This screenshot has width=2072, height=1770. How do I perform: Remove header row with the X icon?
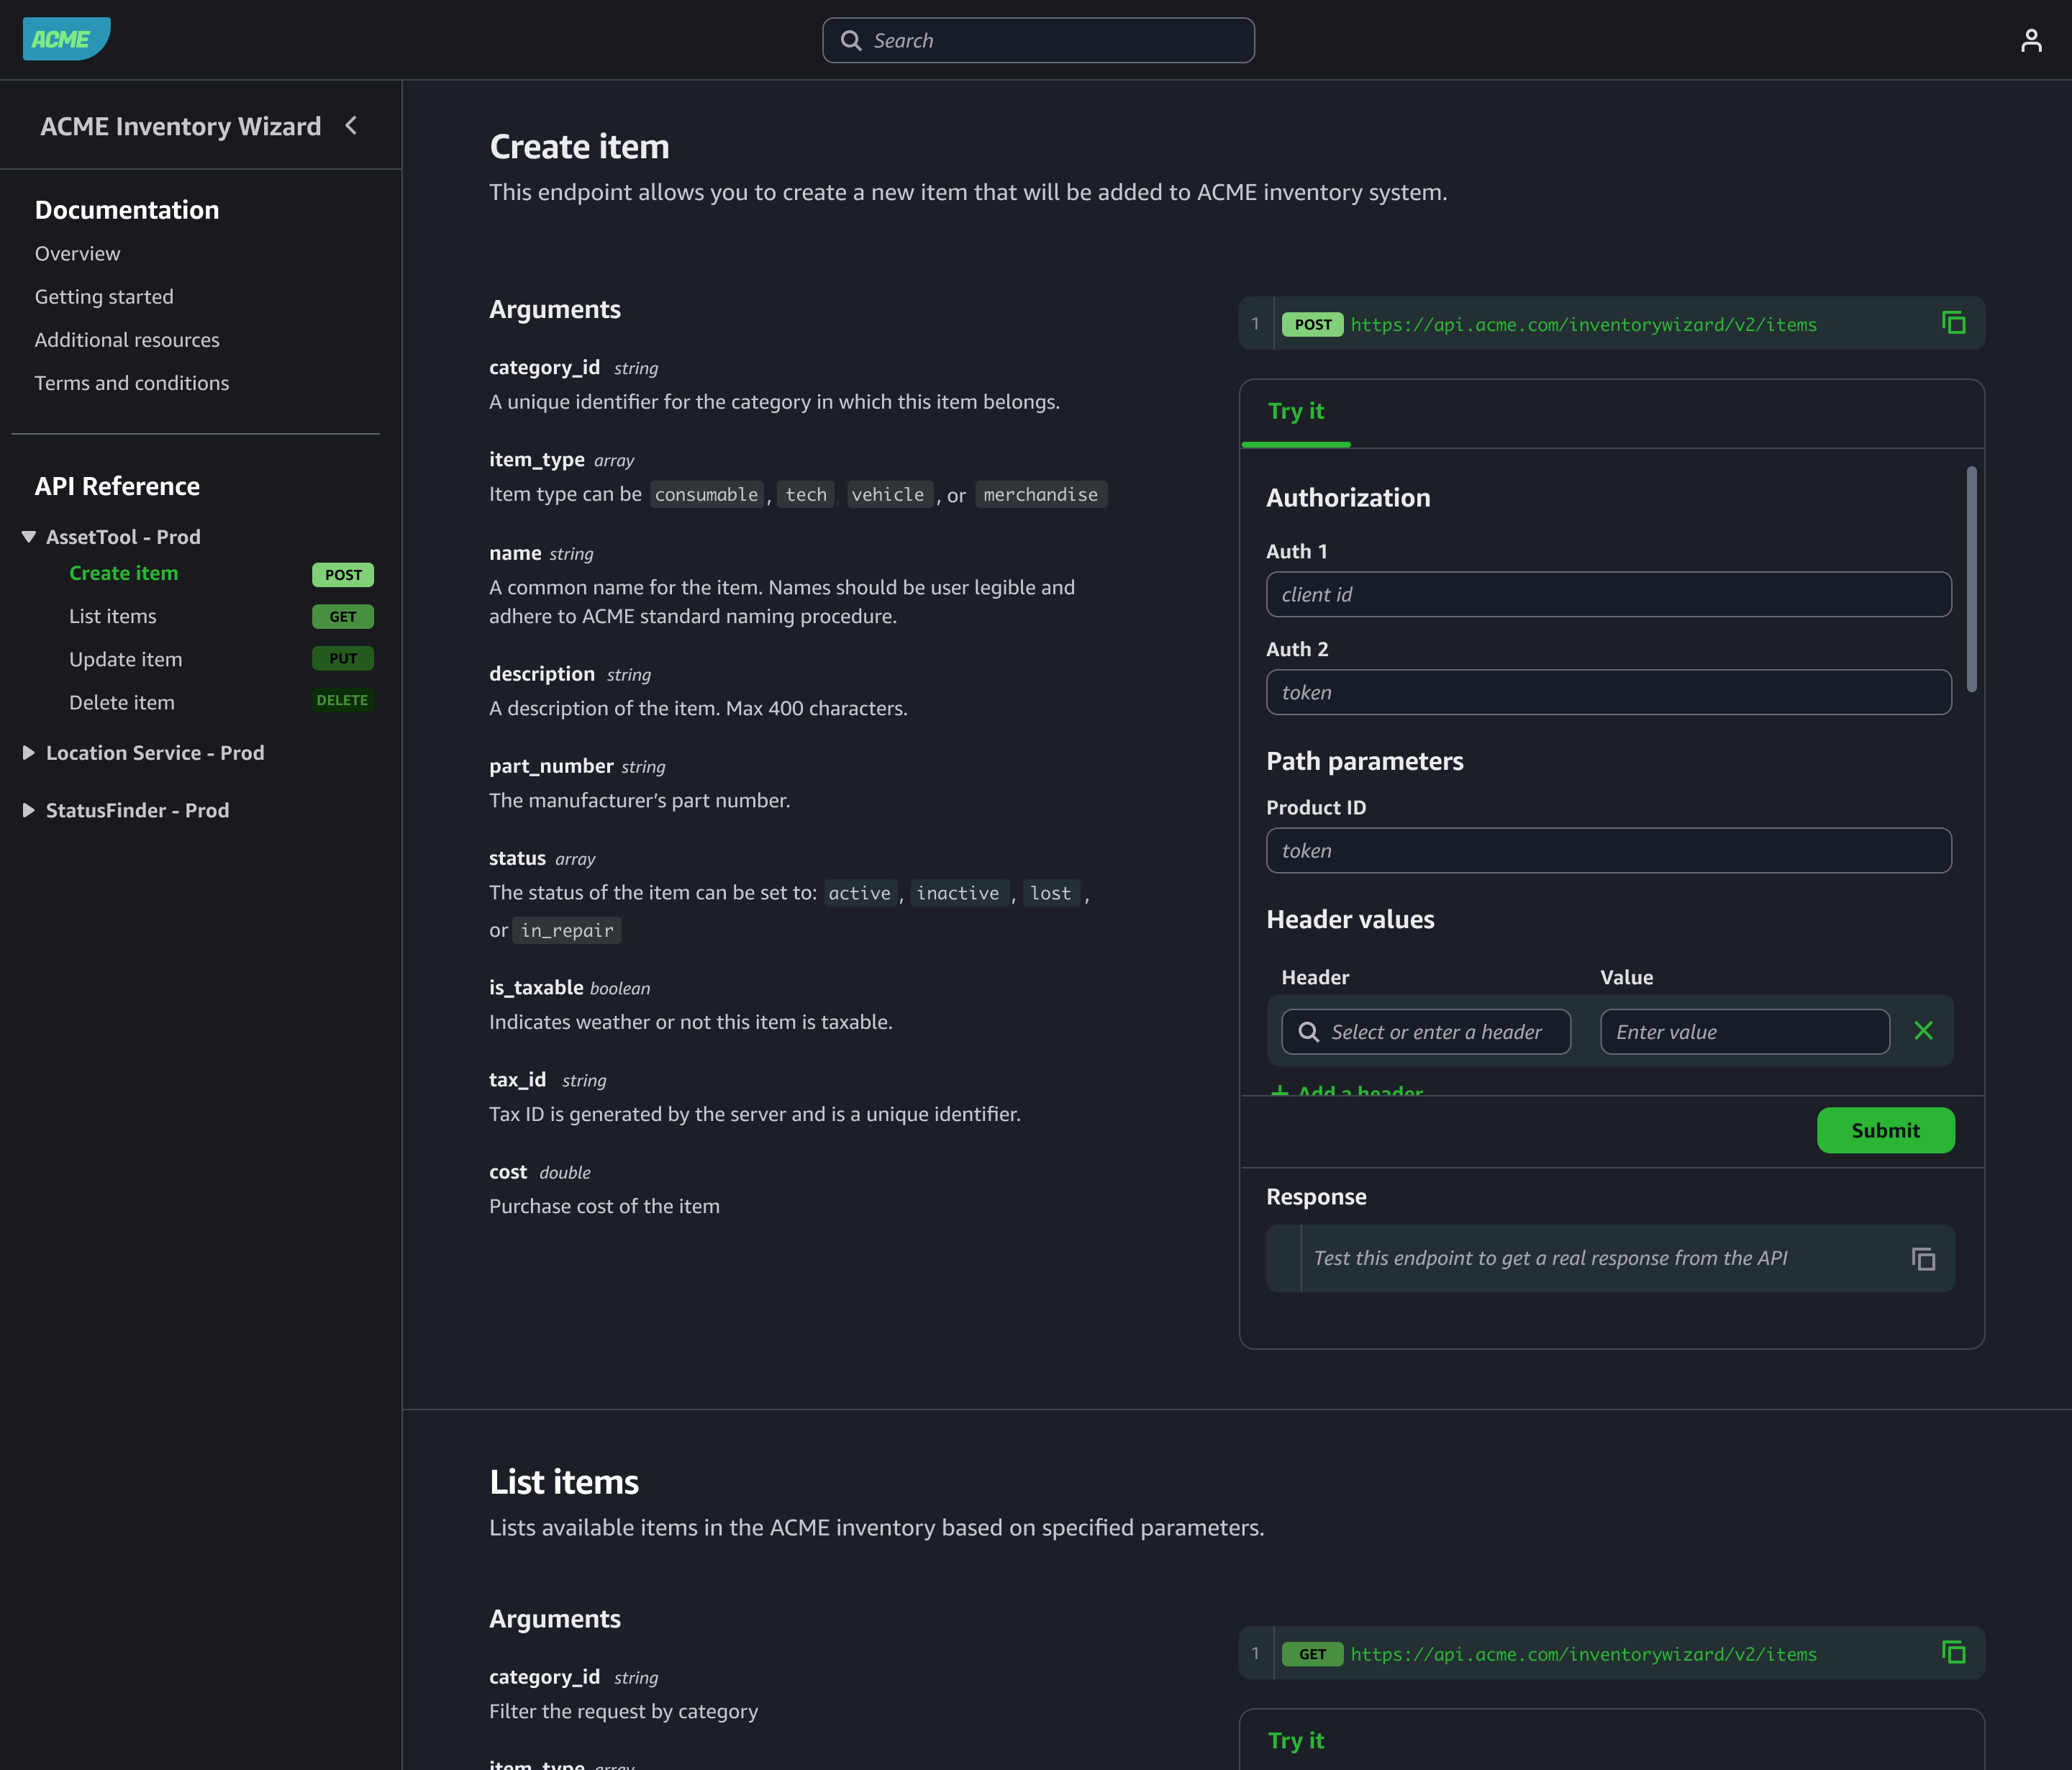click(x=1923, y=1031)
